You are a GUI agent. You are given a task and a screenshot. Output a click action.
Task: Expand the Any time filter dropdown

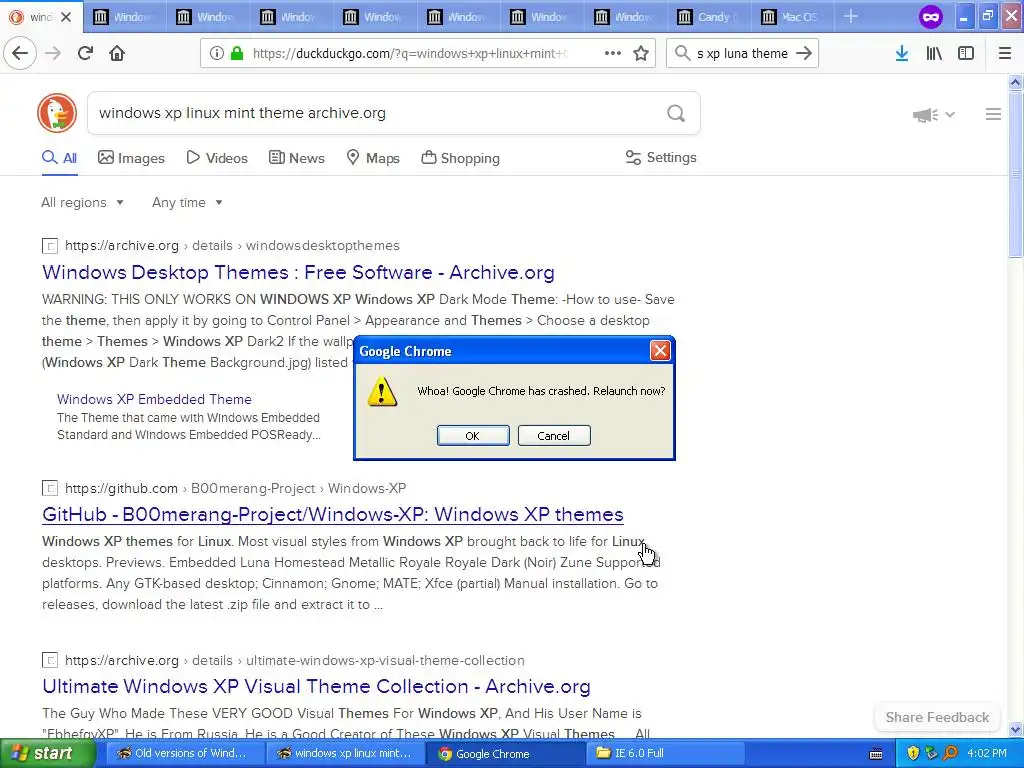(x=187, y=202)
